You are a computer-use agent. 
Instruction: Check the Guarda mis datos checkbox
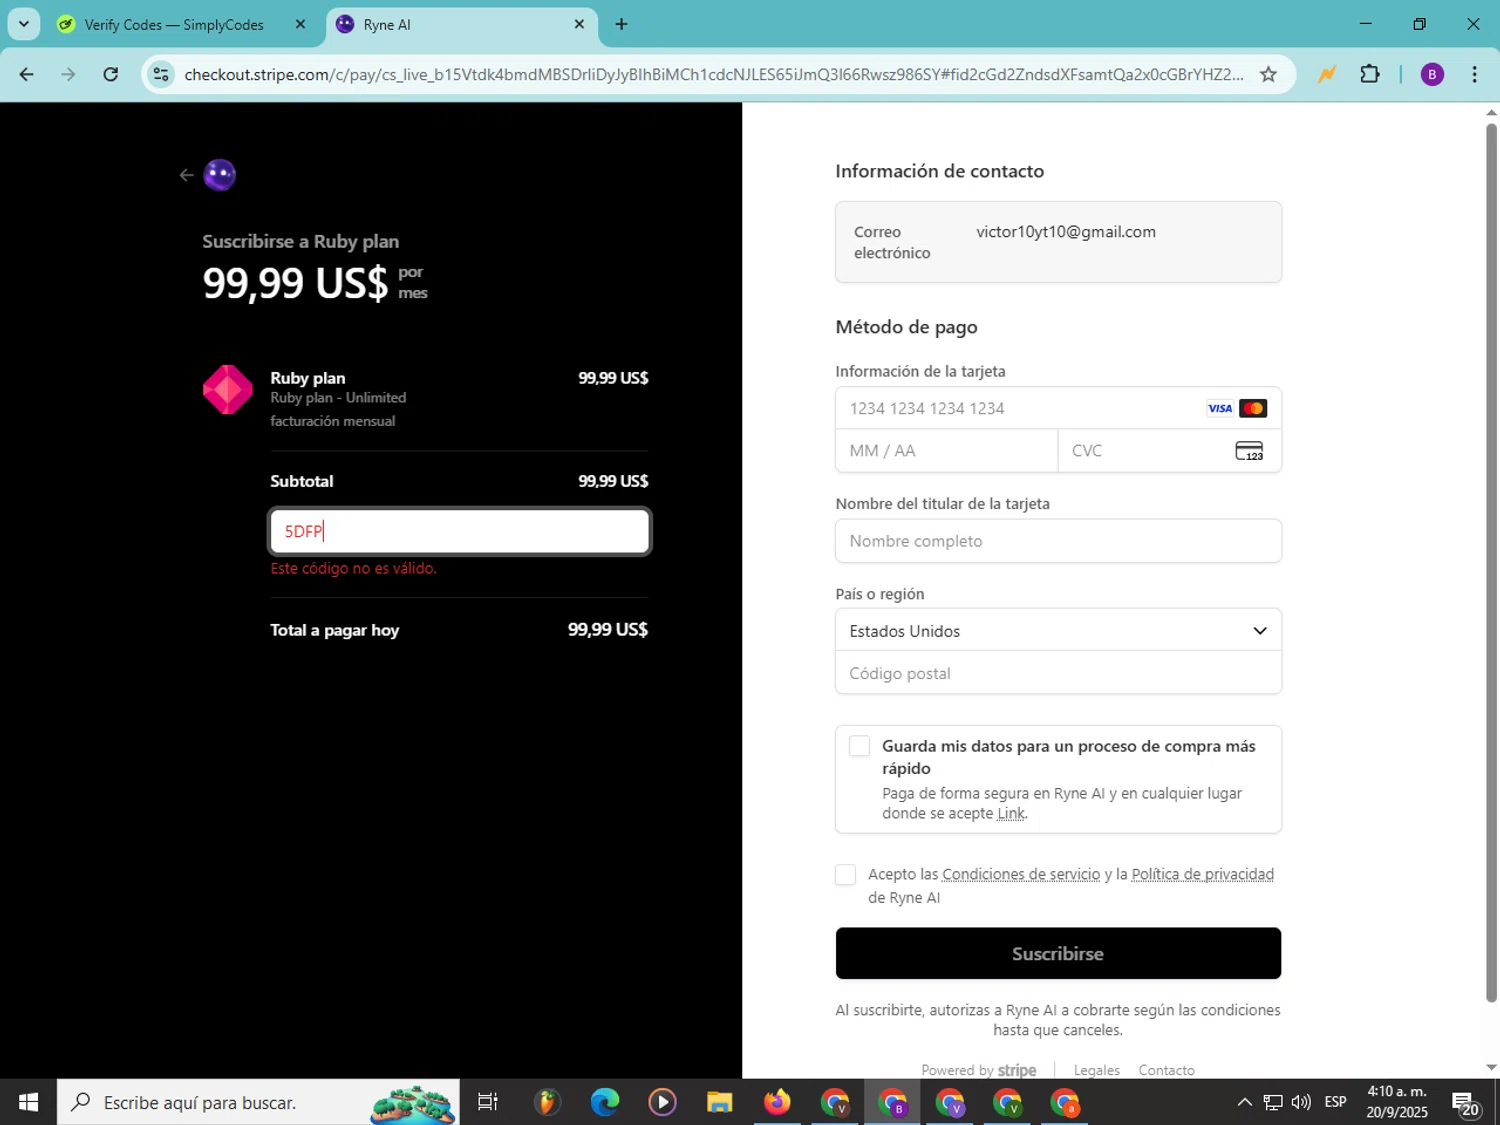pyautogui.click(x=859, y=746)
